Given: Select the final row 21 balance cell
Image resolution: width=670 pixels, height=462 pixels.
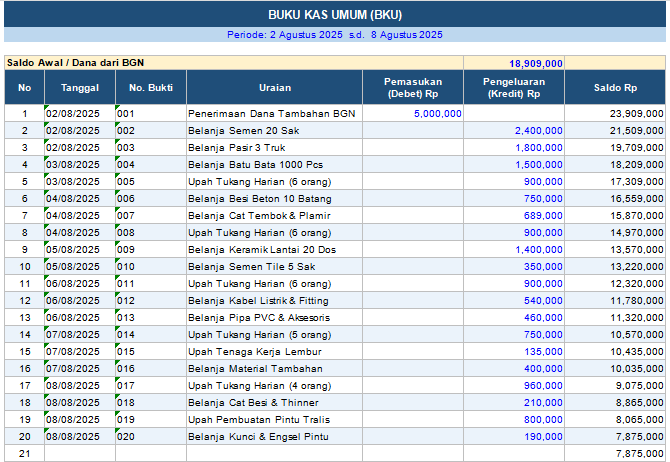Looking at the screenshot, I should point(615,453).
